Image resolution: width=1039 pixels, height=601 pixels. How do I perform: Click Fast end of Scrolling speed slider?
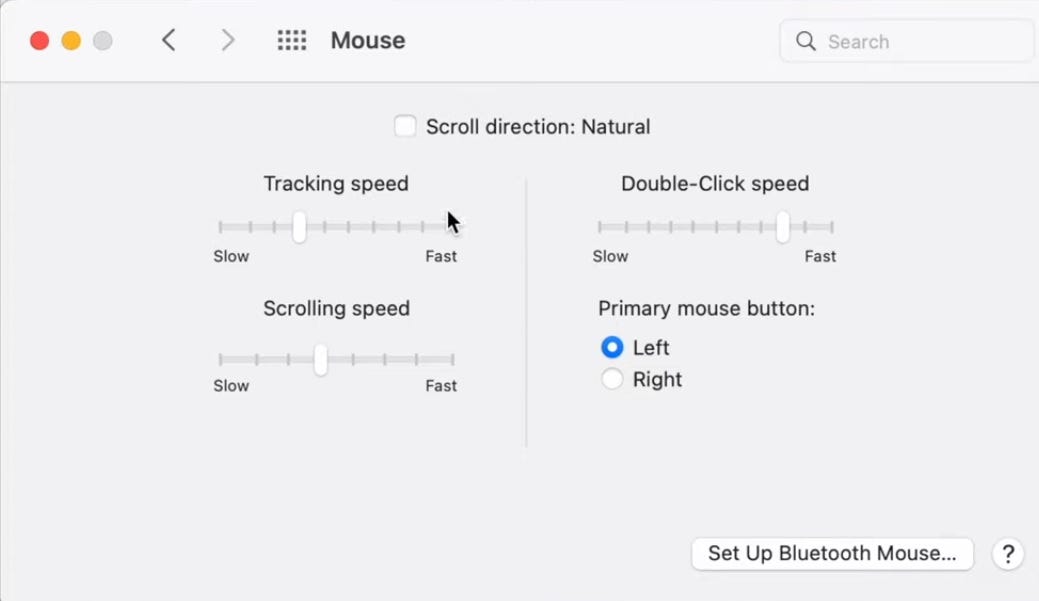[452, 360]
